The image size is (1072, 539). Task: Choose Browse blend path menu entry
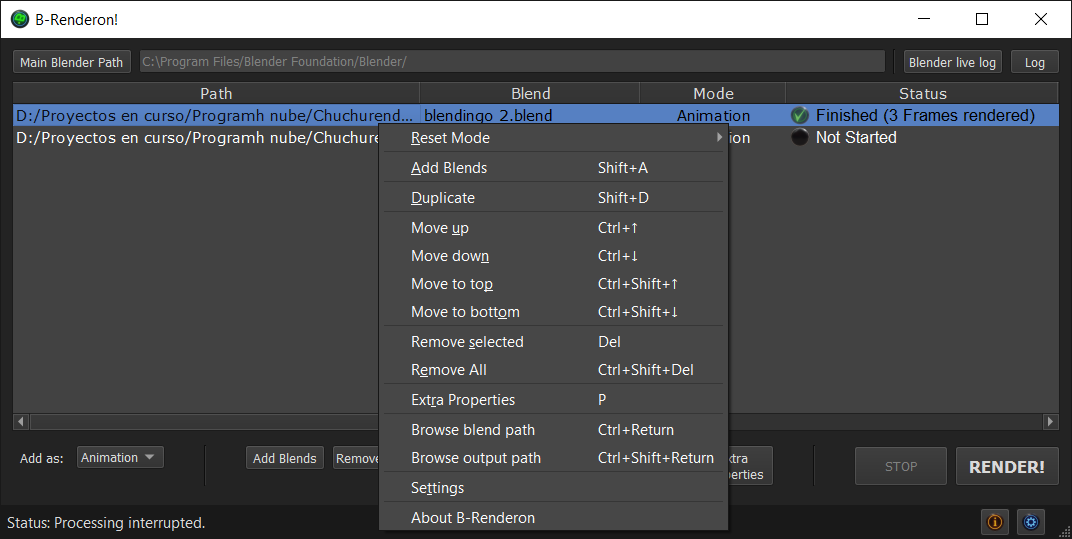553,430
